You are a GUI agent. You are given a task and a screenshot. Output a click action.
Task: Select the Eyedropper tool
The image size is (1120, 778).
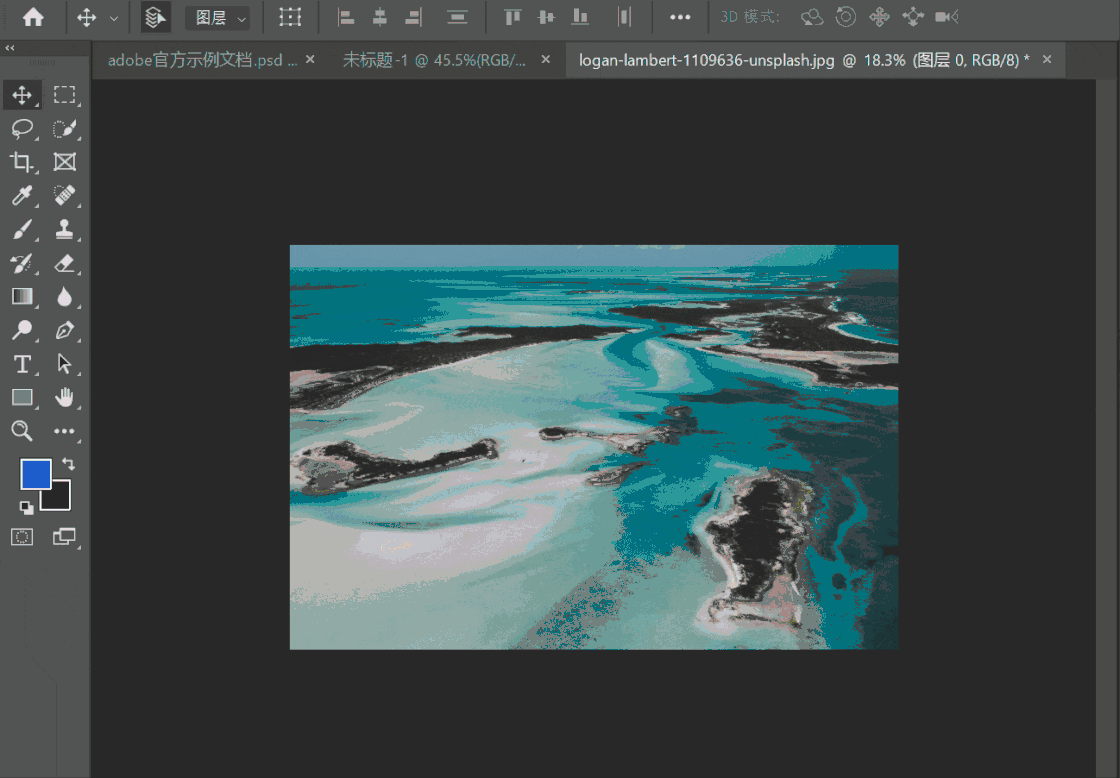[22, 195]
